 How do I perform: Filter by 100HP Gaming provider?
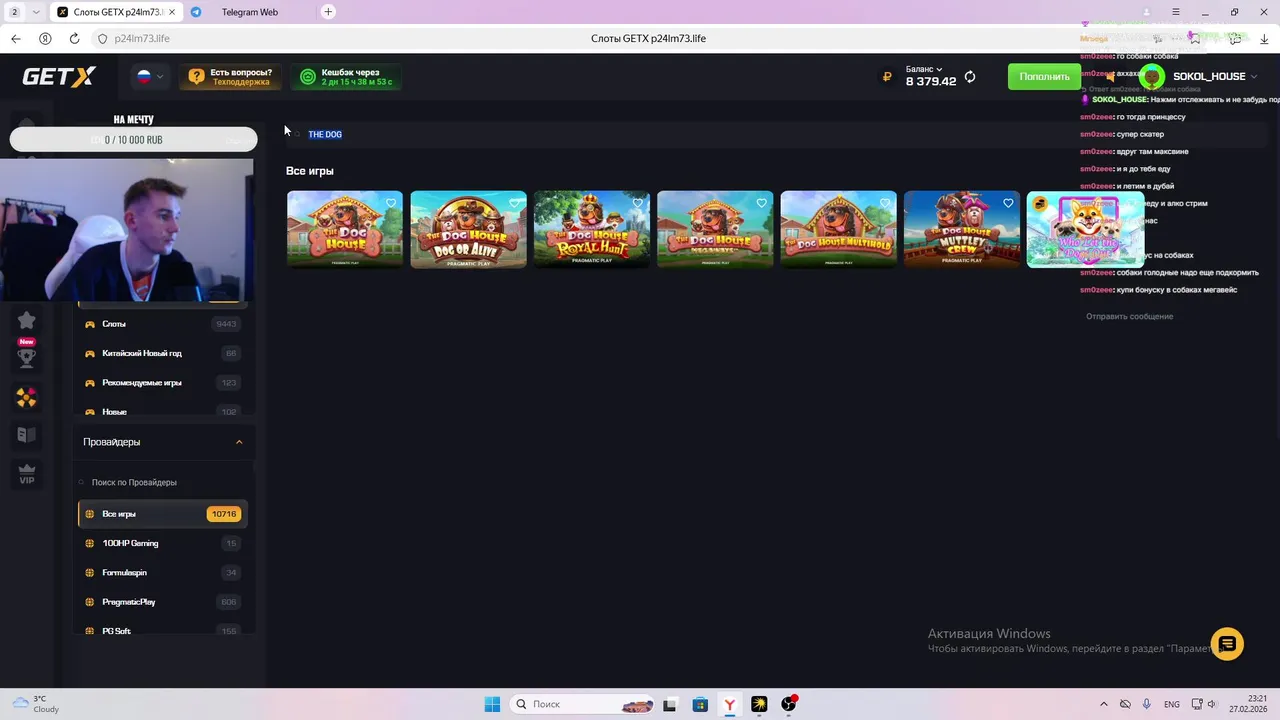pyautogui.click(x=161, y=543)
